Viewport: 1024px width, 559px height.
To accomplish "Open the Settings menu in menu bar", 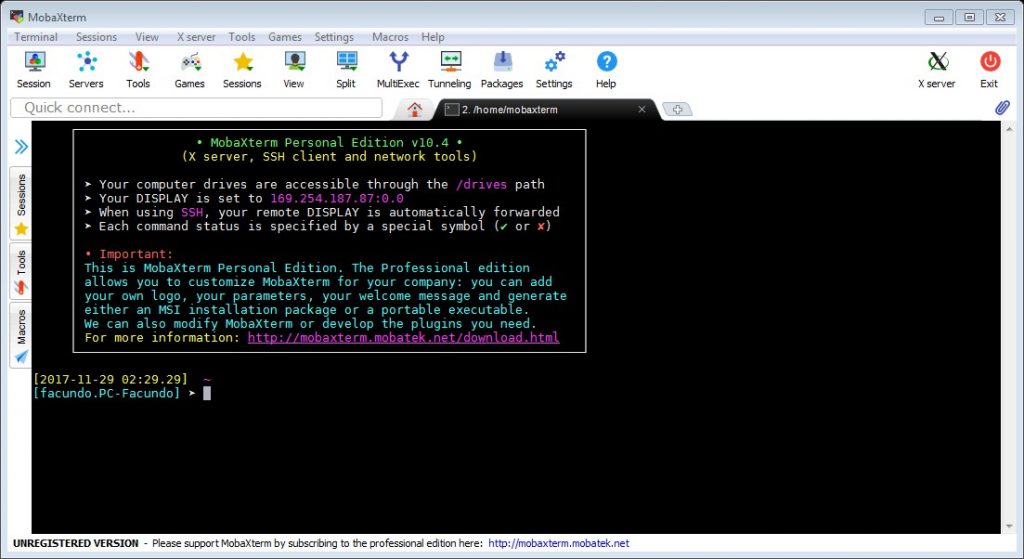I will click(334, 37).
